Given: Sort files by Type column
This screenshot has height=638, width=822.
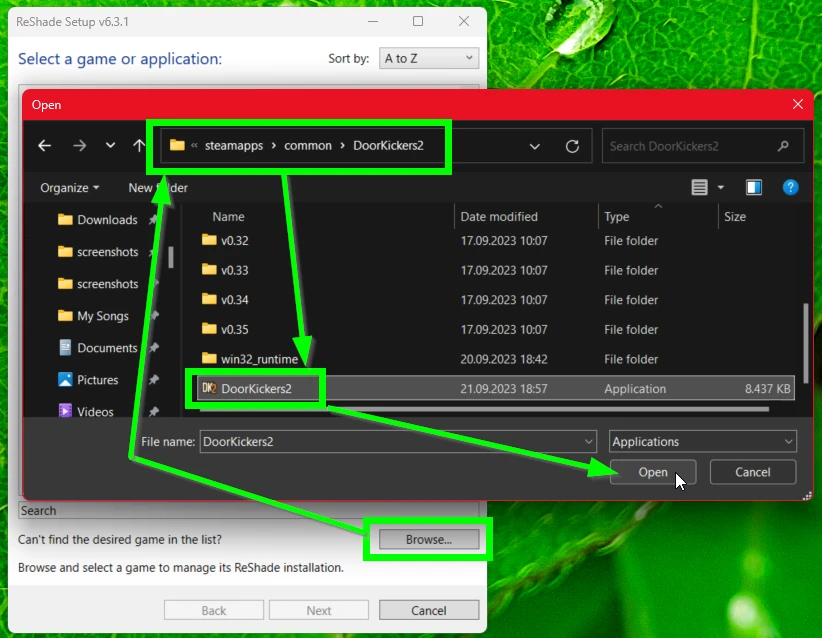Looking at the screenshot, I should (616, 217).
